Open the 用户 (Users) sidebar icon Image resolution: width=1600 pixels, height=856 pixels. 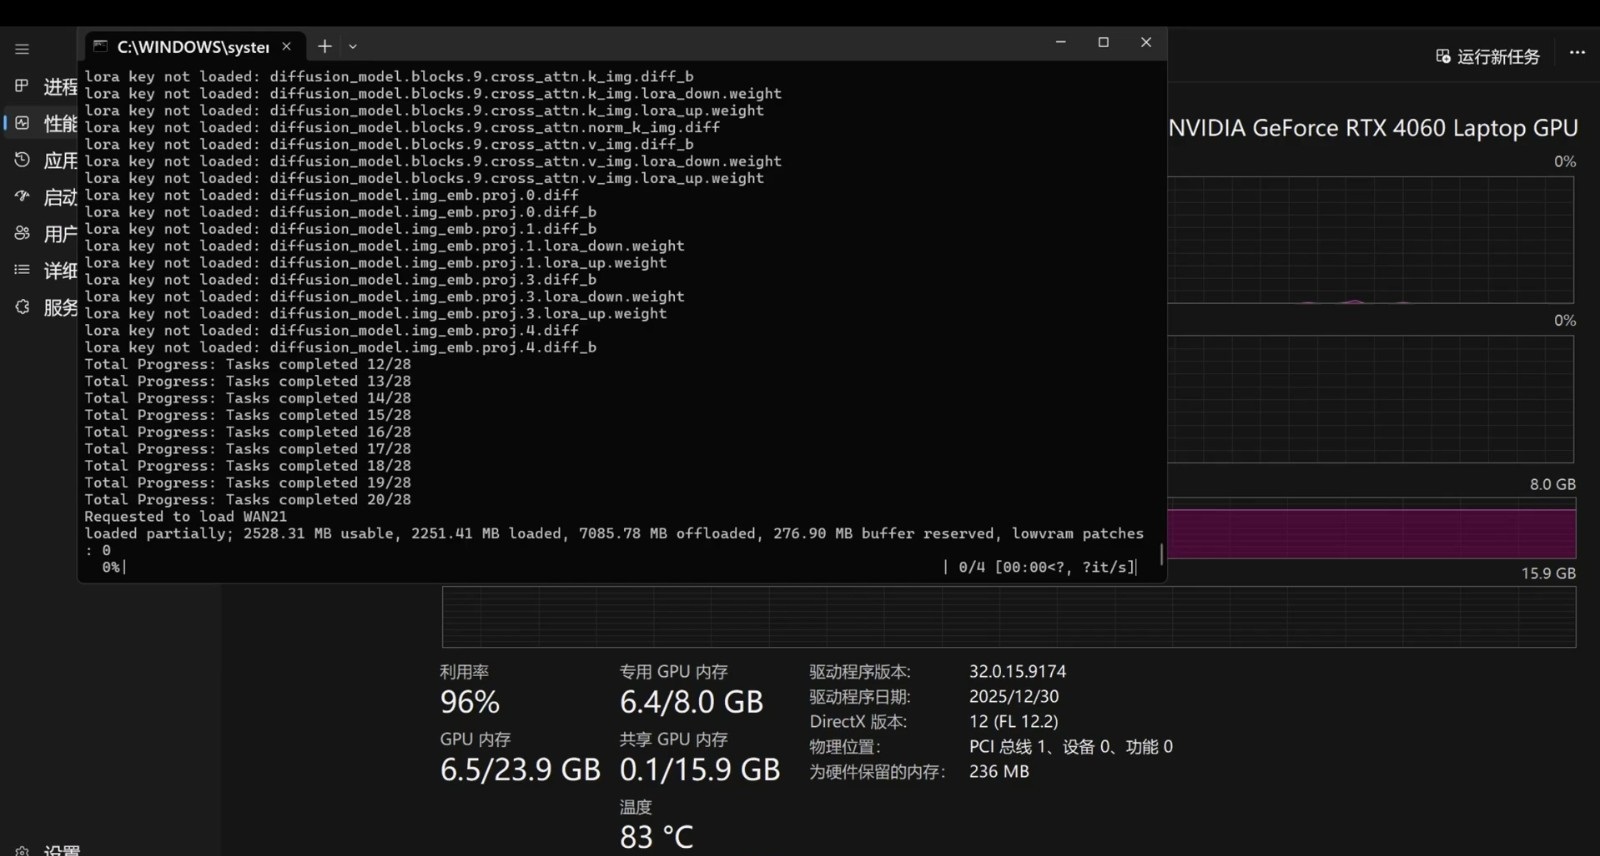point(22,233)
